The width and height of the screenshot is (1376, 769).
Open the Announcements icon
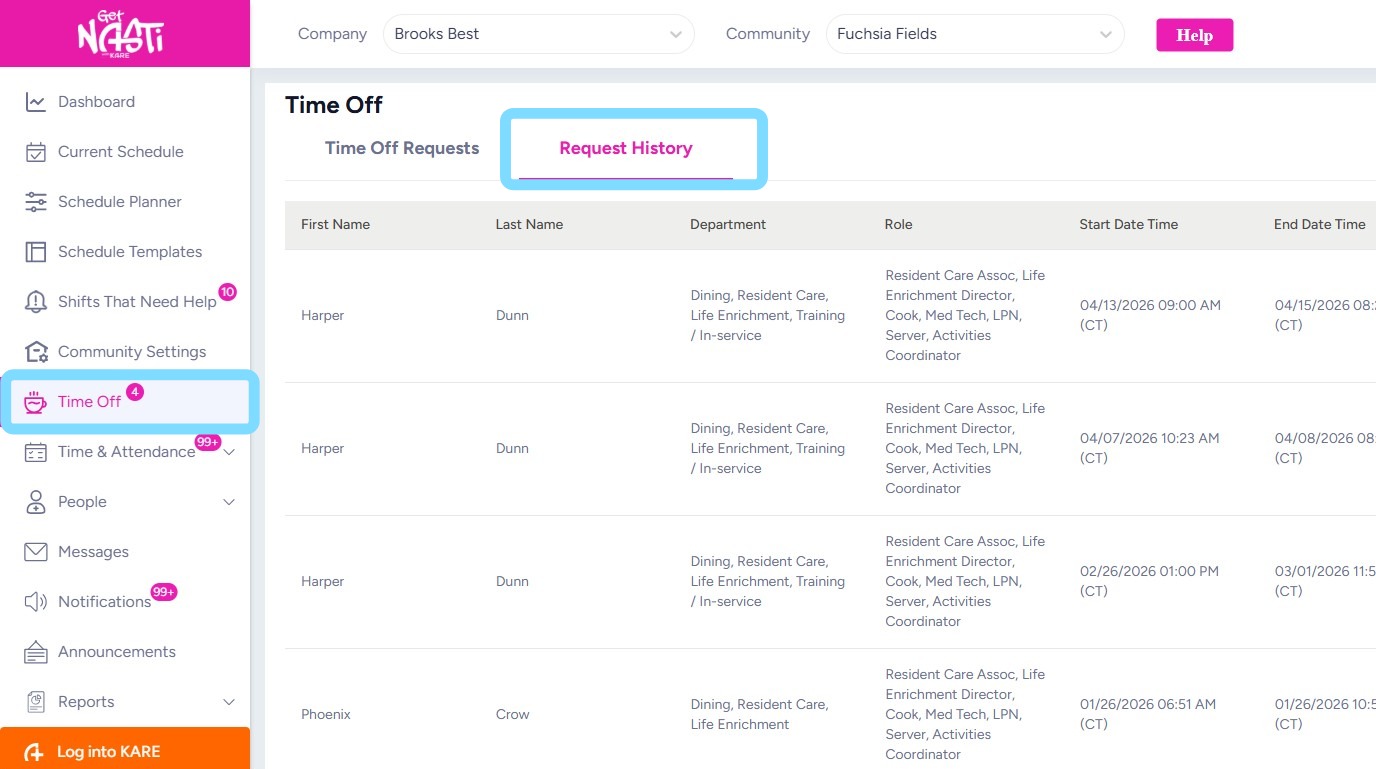click(x=36, y=652)
